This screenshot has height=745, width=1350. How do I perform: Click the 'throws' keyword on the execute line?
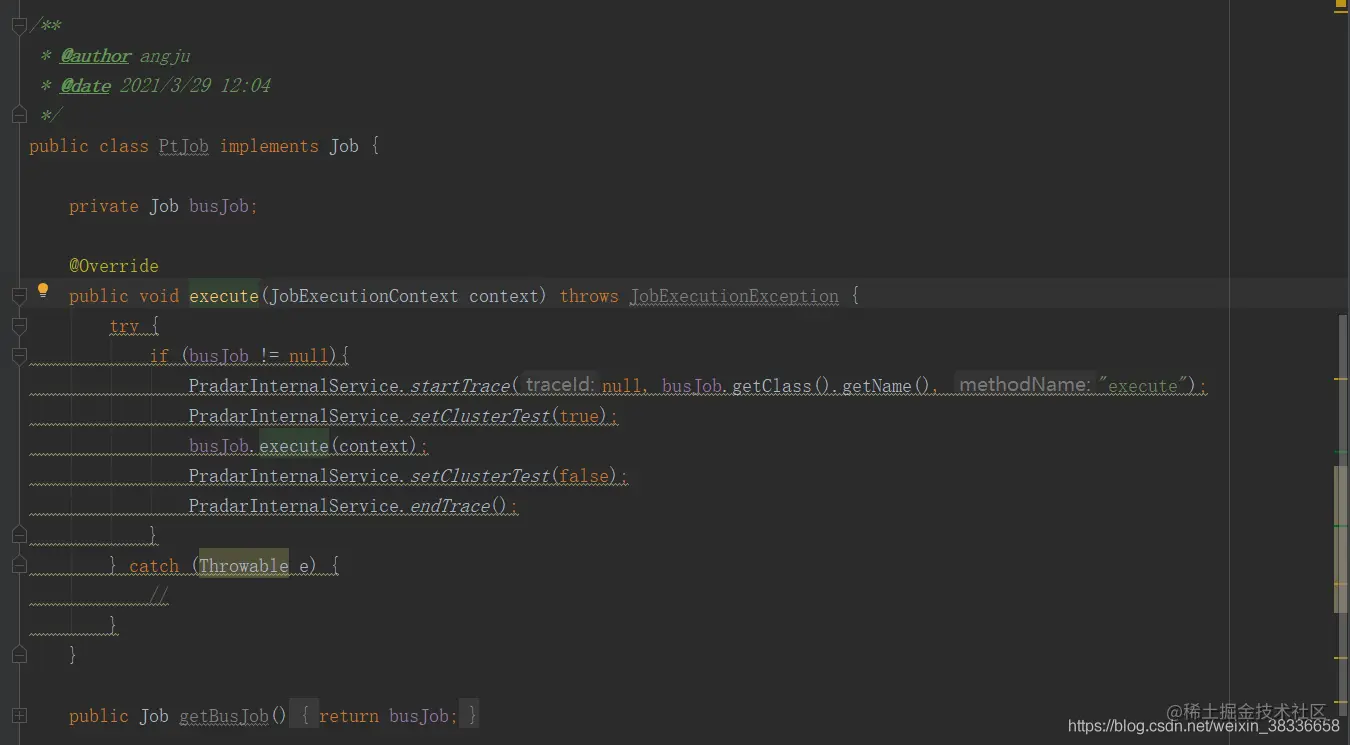click(589, 296)
